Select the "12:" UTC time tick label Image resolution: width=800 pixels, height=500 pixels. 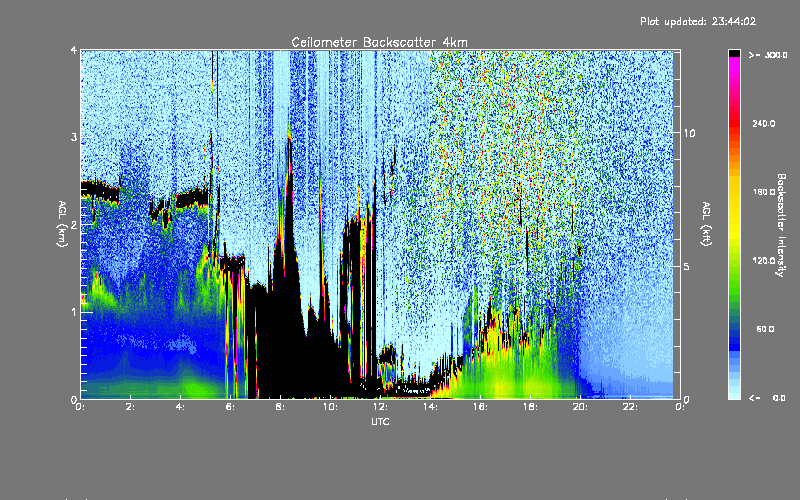[x=380, y=407]
